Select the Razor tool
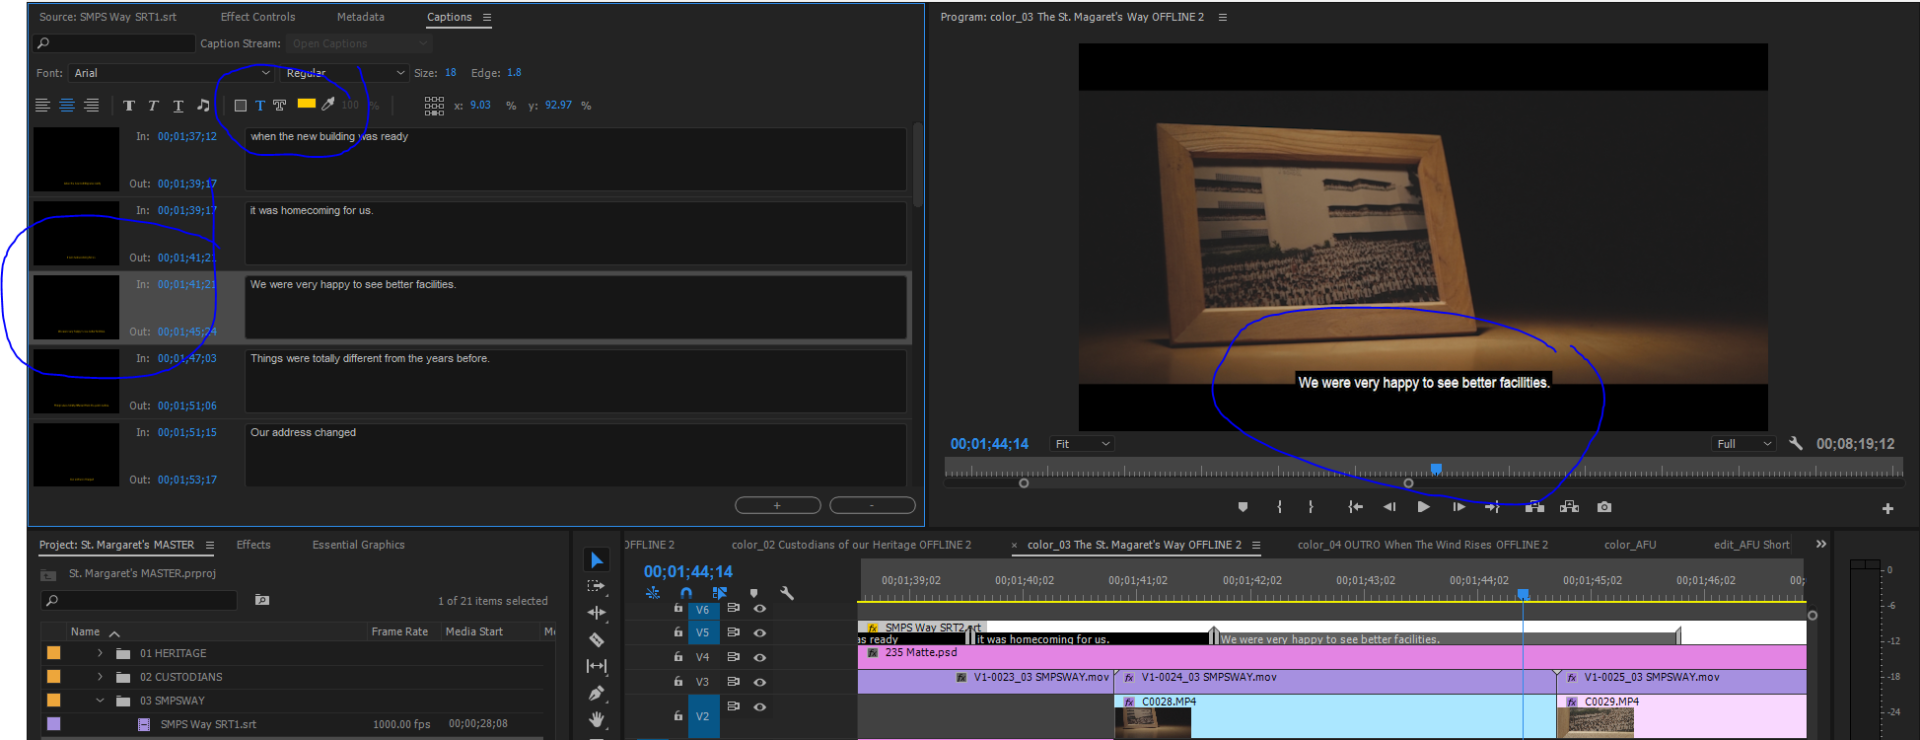Viewport: 1920px width, 740px height. 597,639
